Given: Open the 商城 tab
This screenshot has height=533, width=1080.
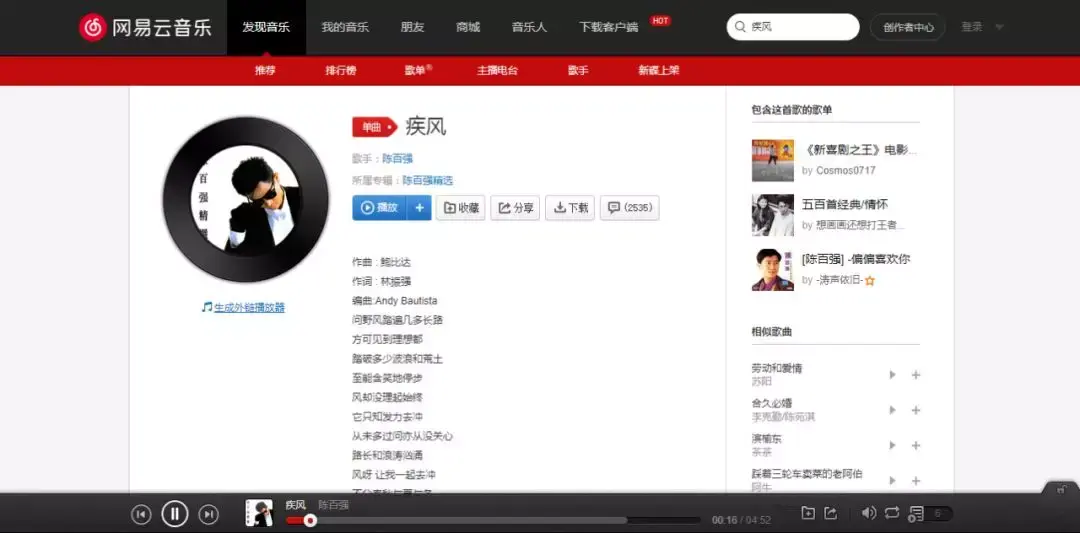Looking at the screenshot, I should pos(468,28).
